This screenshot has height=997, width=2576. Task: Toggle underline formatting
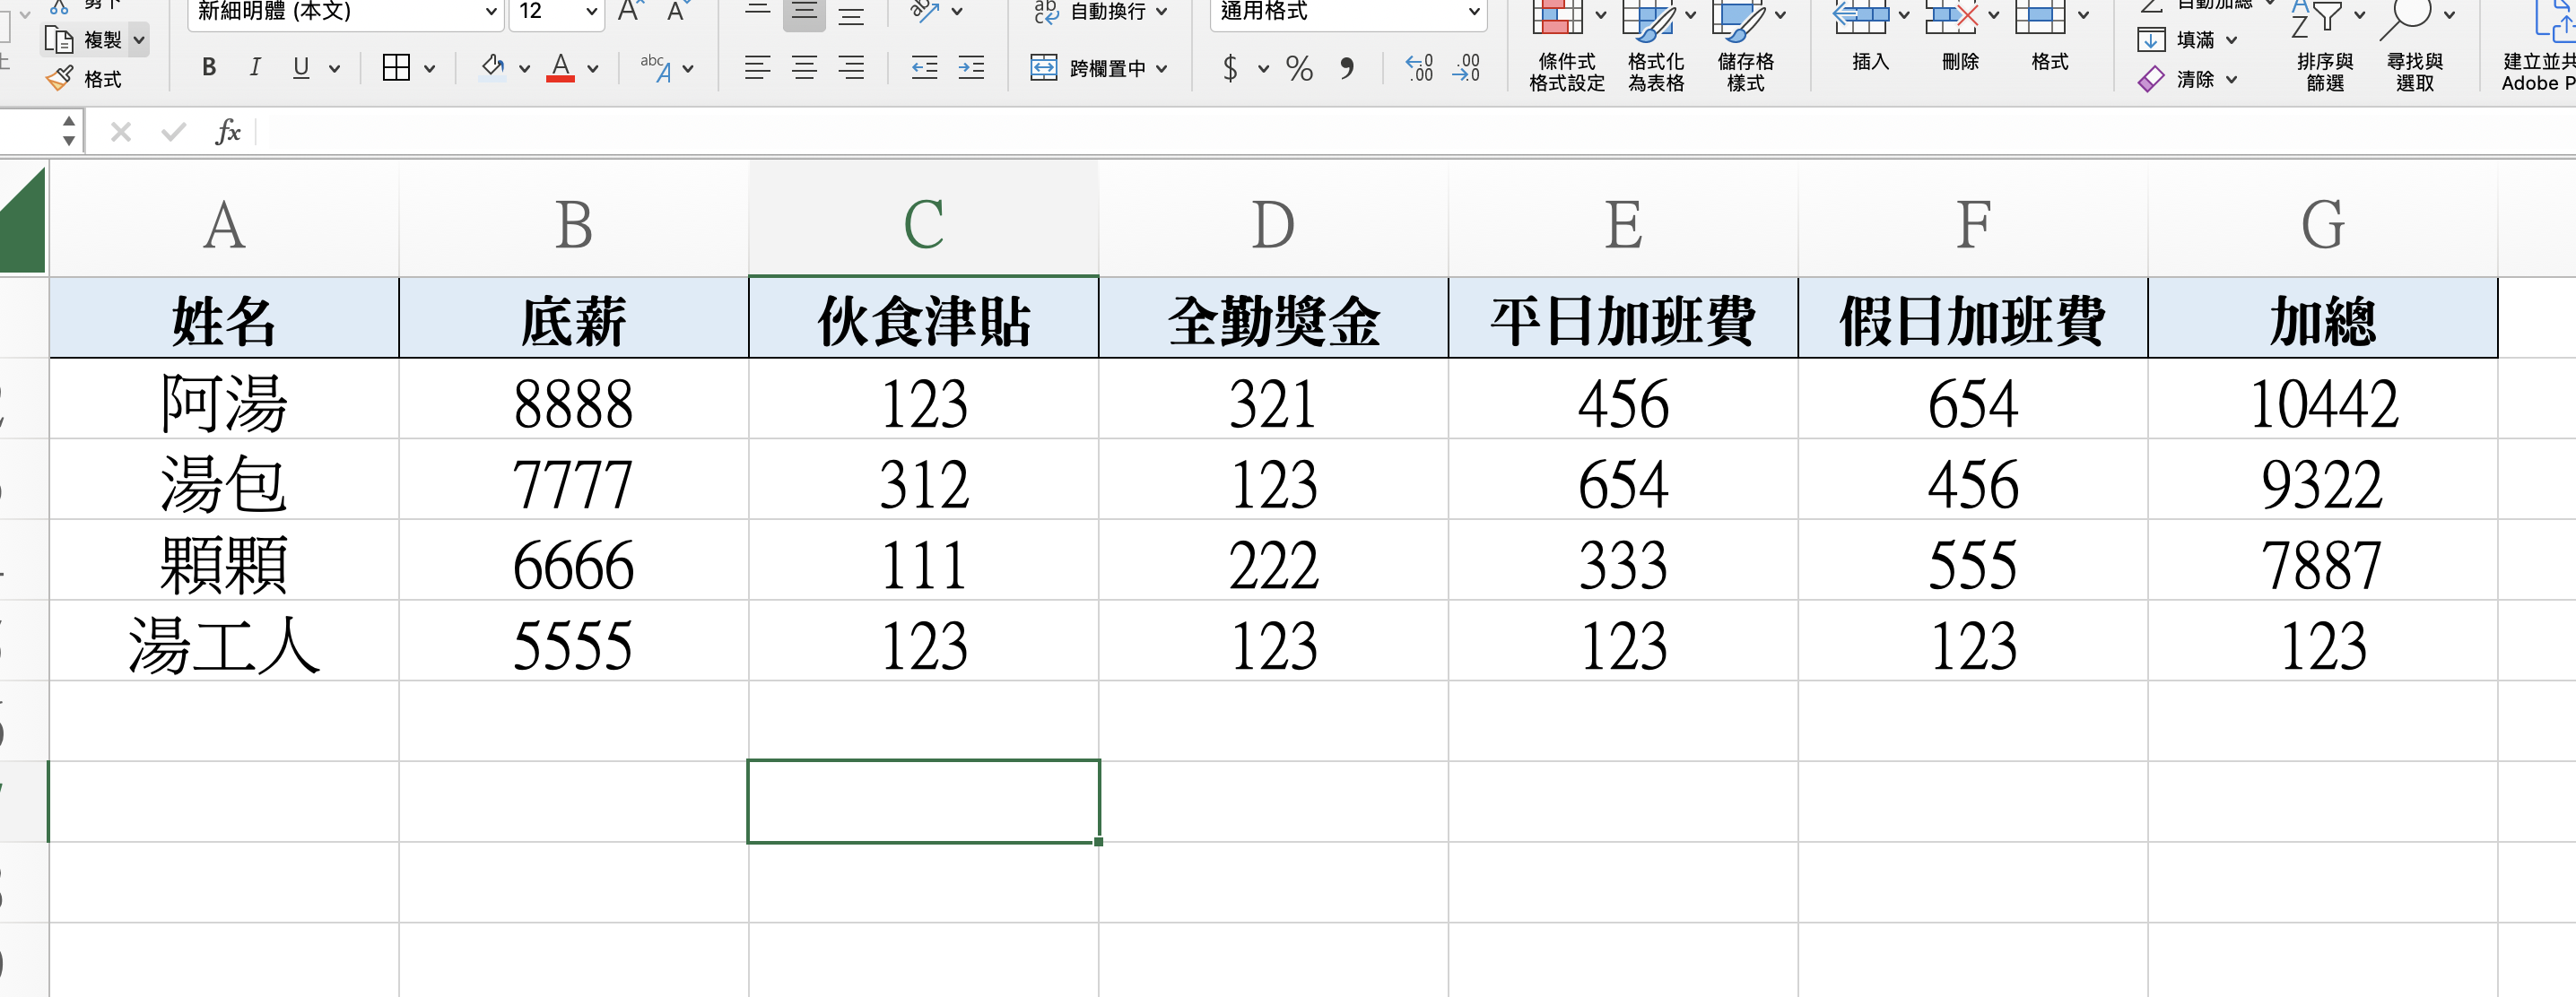(301, 68)
